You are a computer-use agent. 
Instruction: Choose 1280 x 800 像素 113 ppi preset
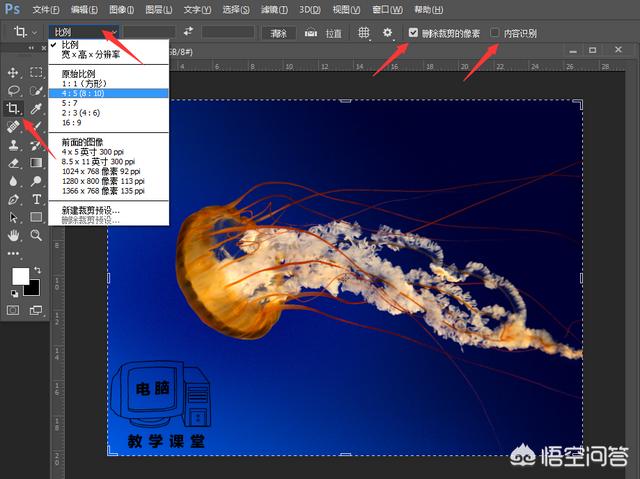109,181
